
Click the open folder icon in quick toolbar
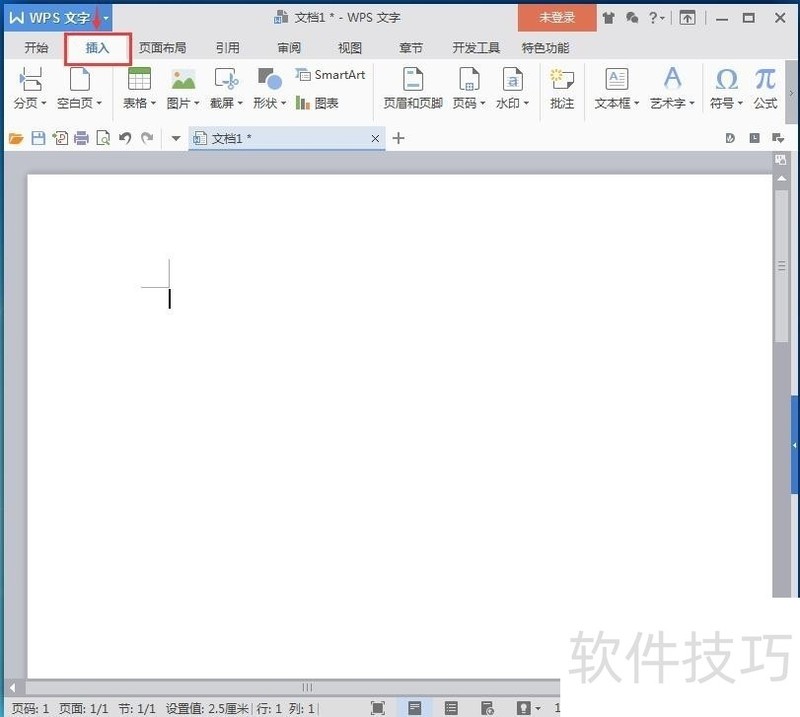[x=16, y=138]
